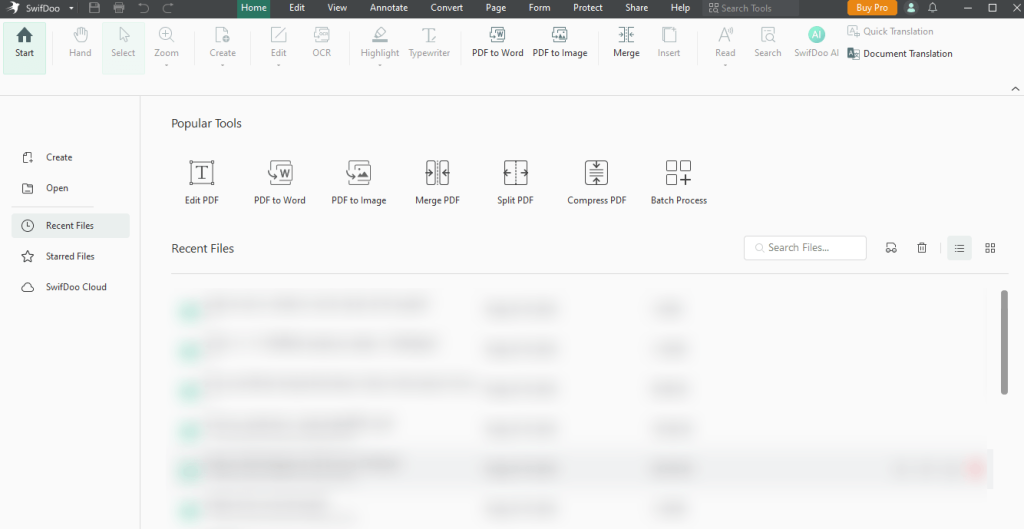The width and height of the screenshot is (1024, 529).
Task: Open Compress PDF popular tool
Action: click(x=596, y=183)
